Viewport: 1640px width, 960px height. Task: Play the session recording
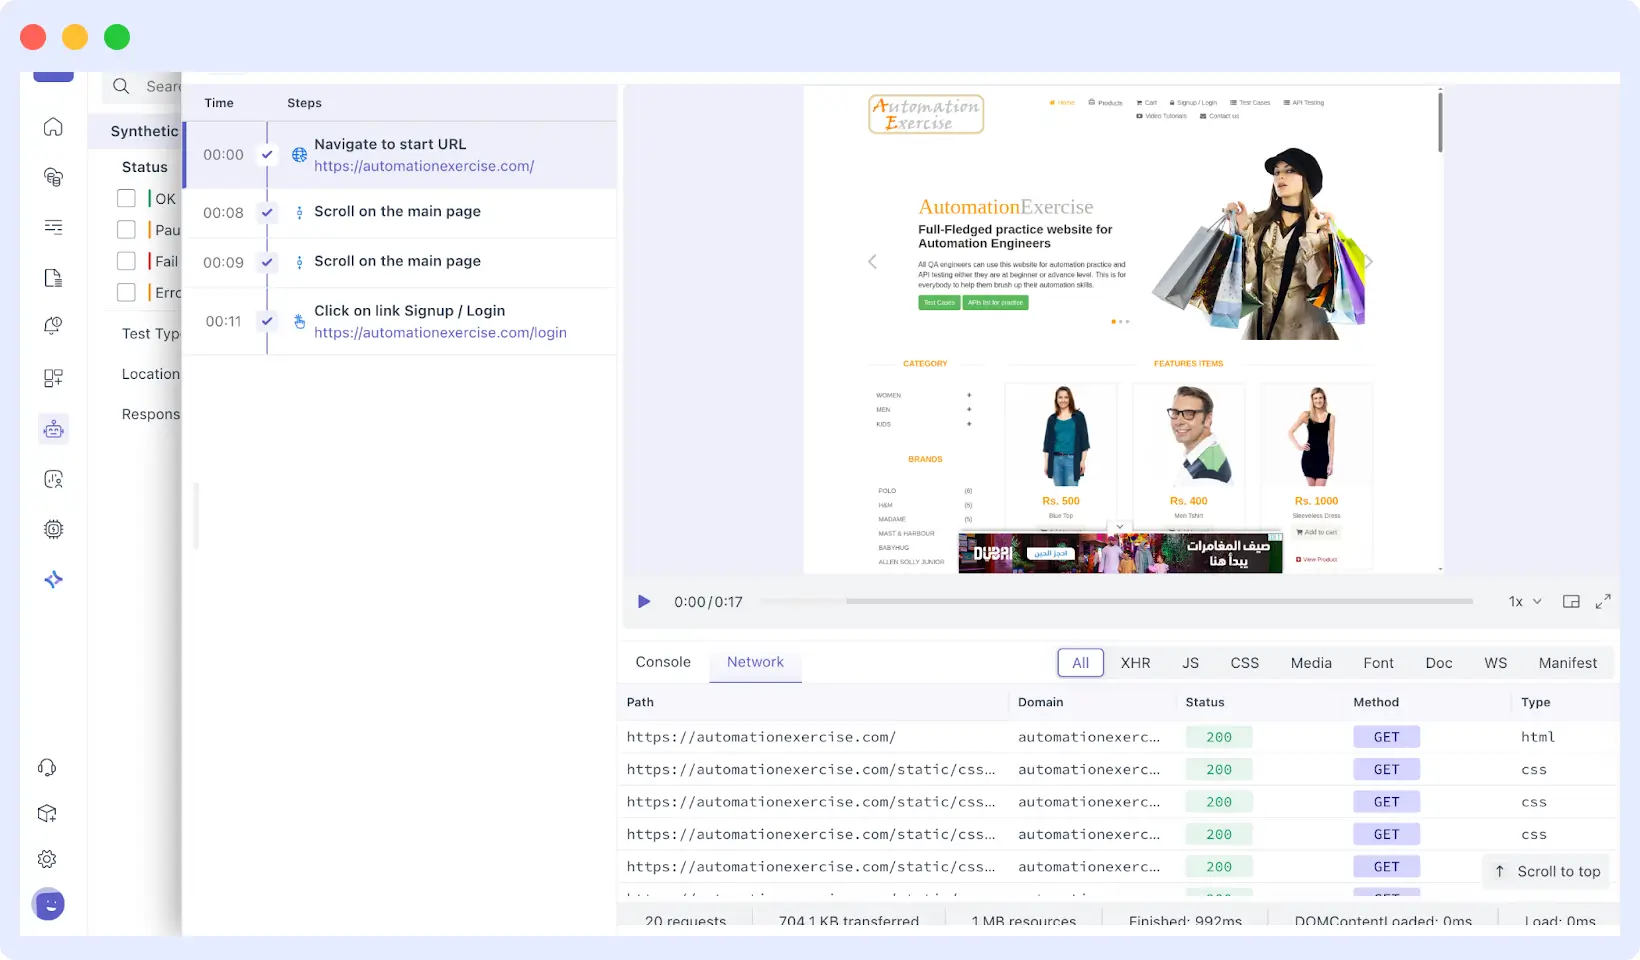tap(643, 601)
